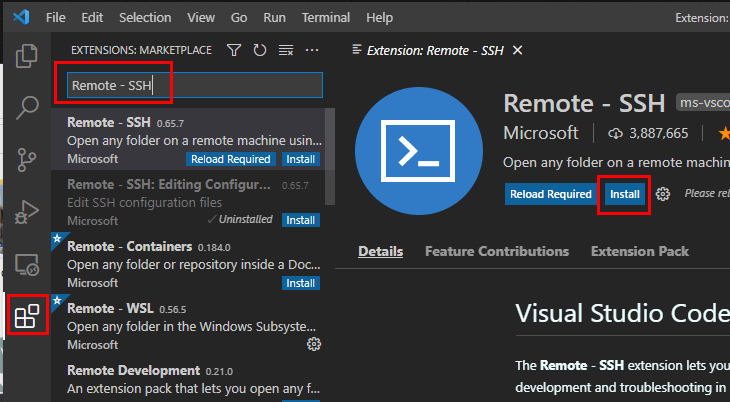Click Reload Required on the details page

click(551, 194)
